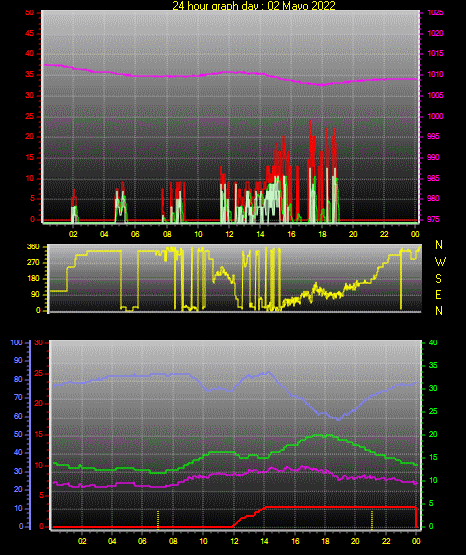Select the 22 hour tick on bottom graph
Viewport: 466px width, 555px height.
[x=386, y=541]
